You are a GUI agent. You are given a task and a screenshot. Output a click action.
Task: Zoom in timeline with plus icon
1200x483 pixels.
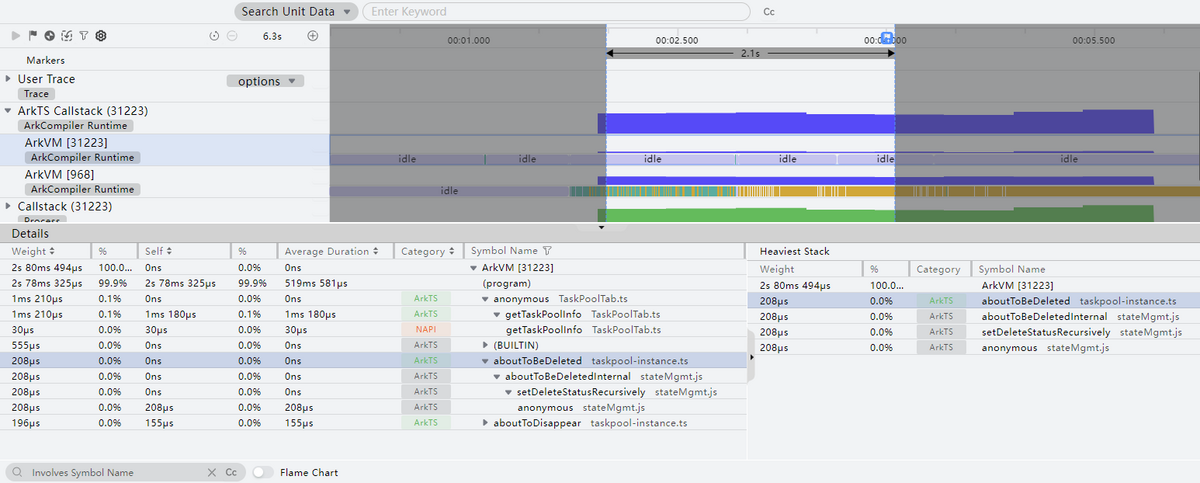tap(312, 36)
